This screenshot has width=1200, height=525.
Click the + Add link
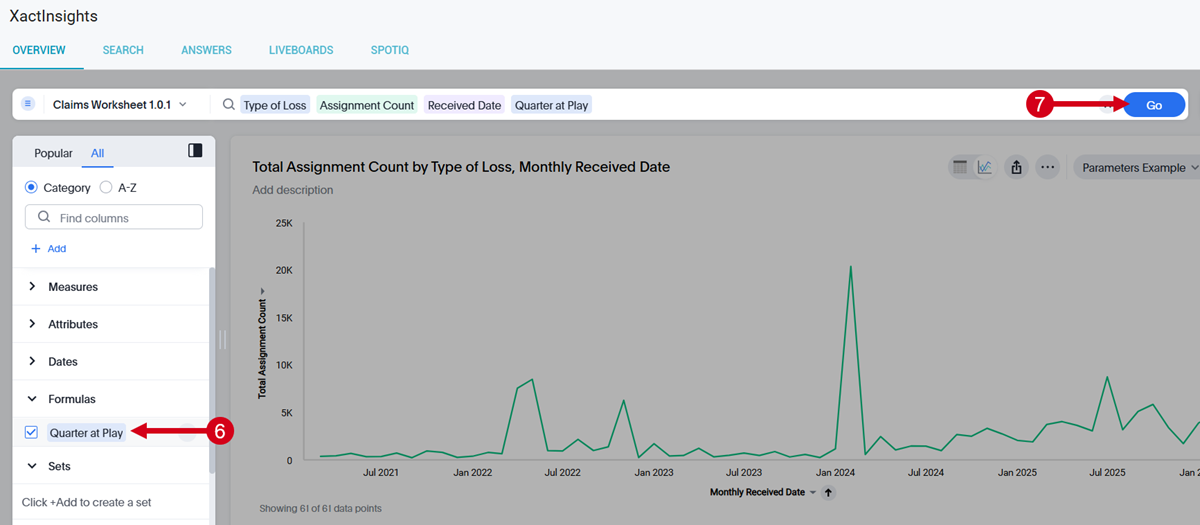pyautogui.click(x=49, y=248)
